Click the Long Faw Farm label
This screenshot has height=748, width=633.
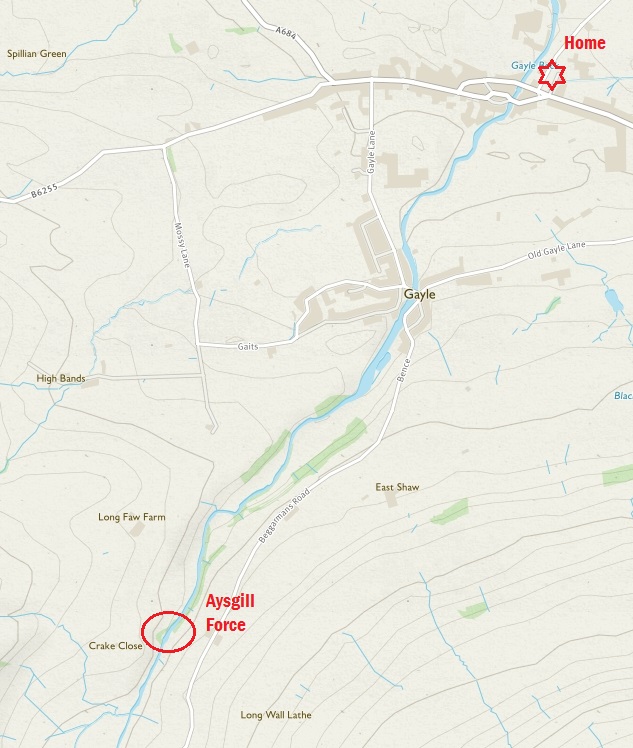point(132,517)
